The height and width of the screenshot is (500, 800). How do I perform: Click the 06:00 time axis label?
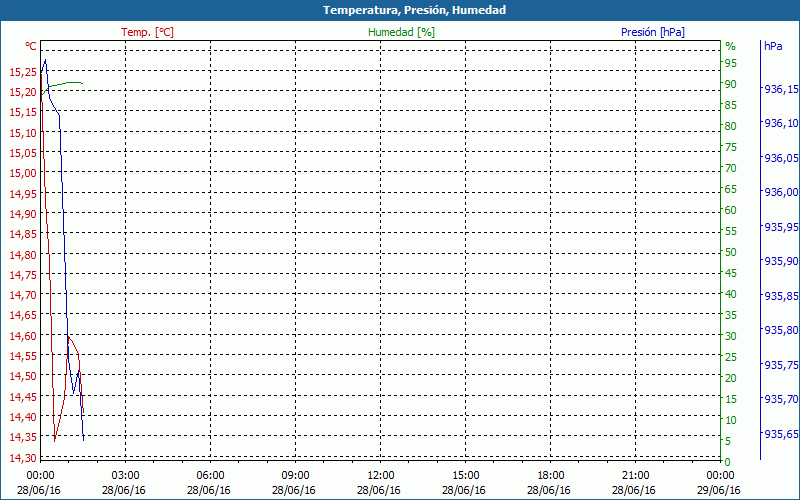(210, 476)
